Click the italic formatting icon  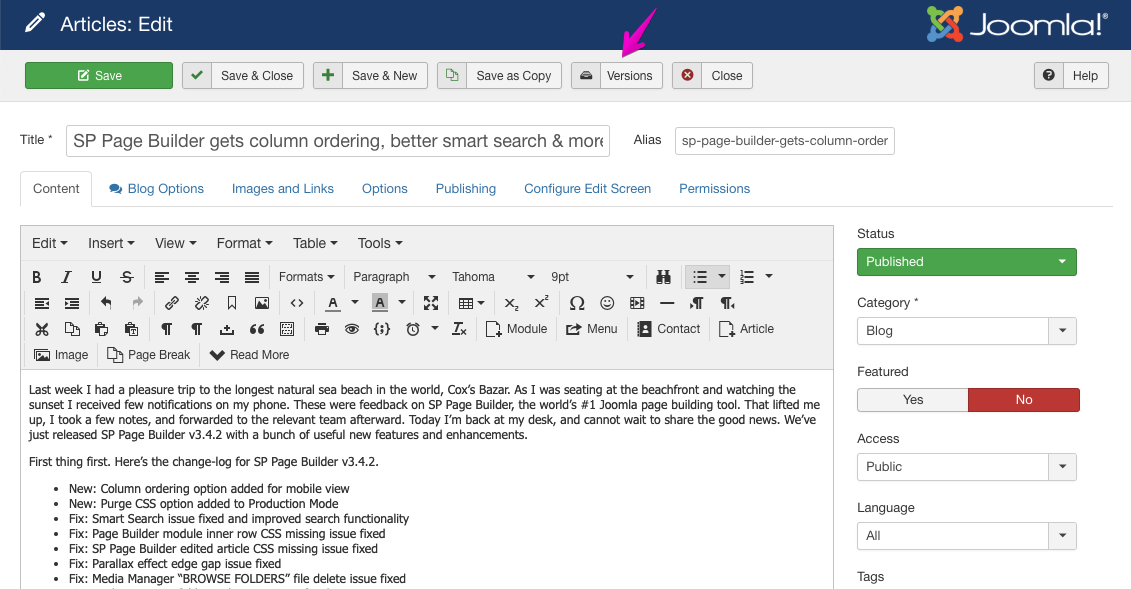point(66,277)
